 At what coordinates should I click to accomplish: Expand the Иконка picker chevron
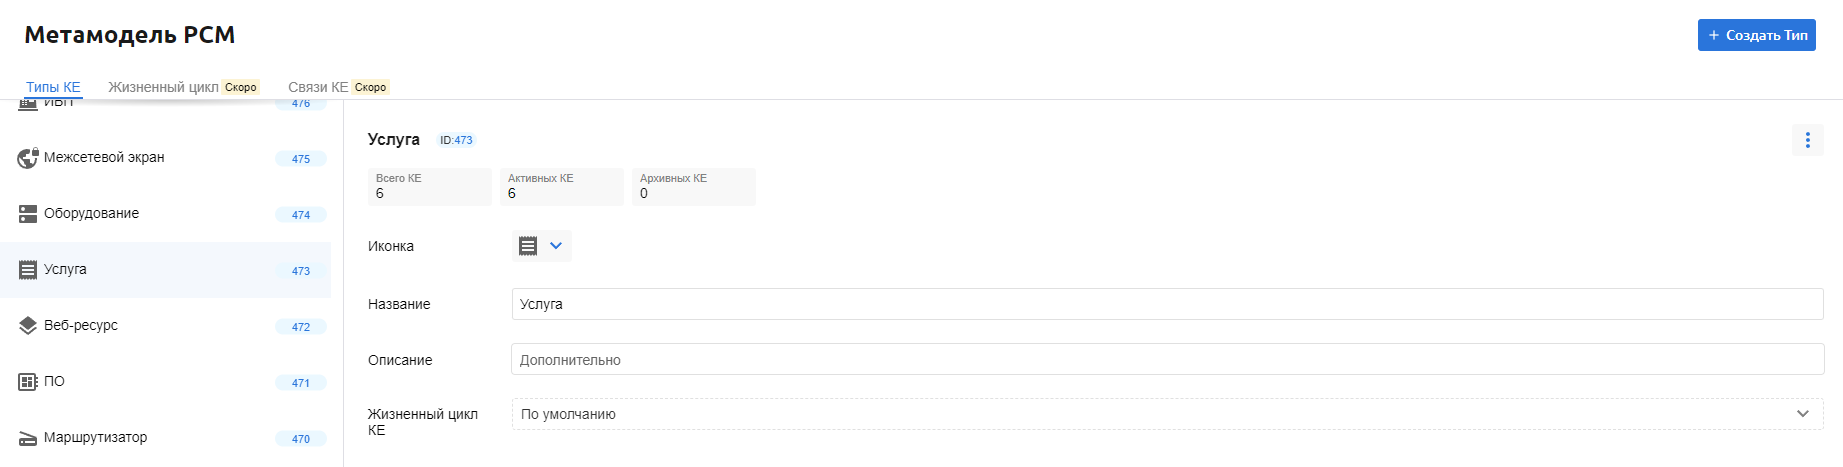point(556,246)
